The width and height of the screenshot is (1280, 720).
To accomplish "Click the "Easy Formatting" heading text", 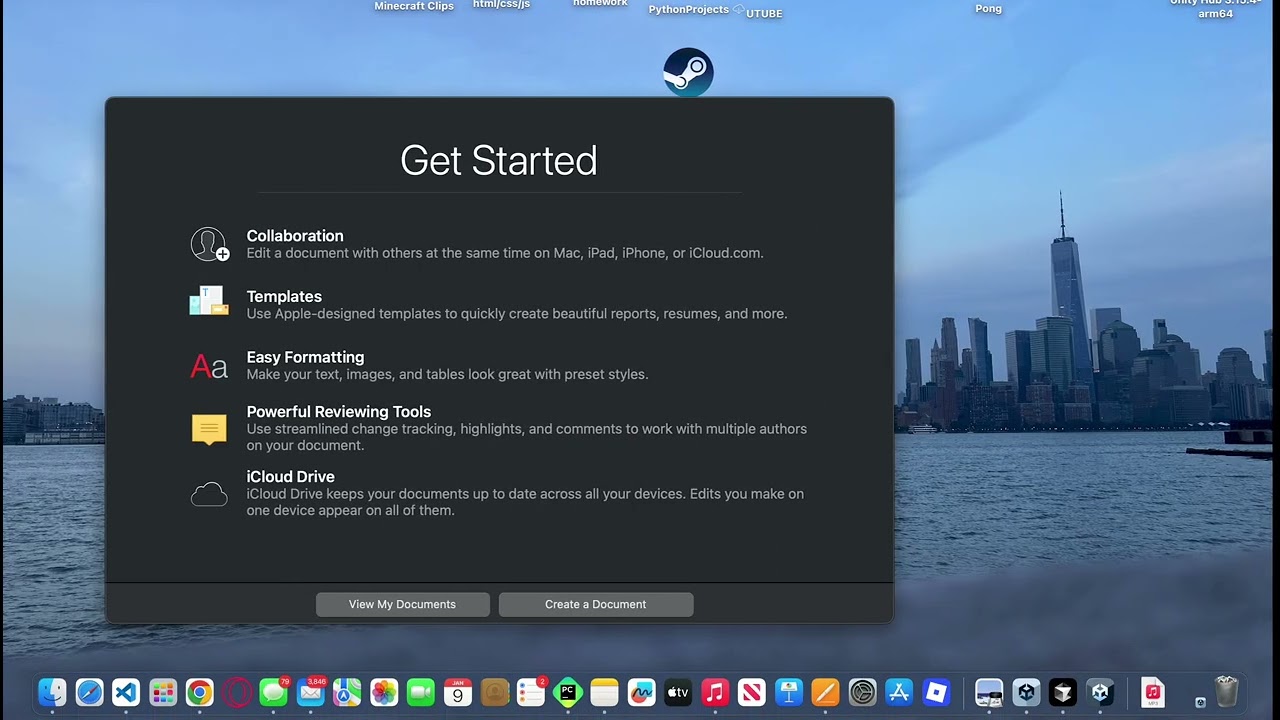I will 305,357.
